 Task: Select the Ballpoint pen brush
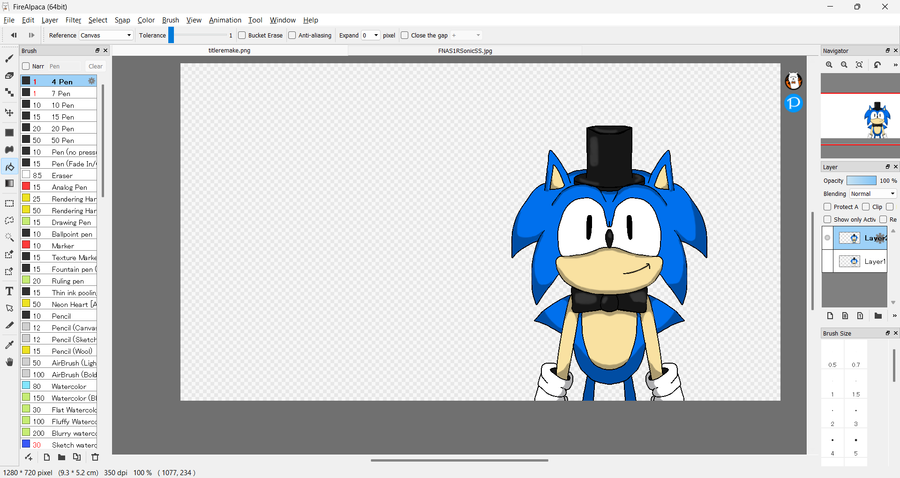(59, 234)
